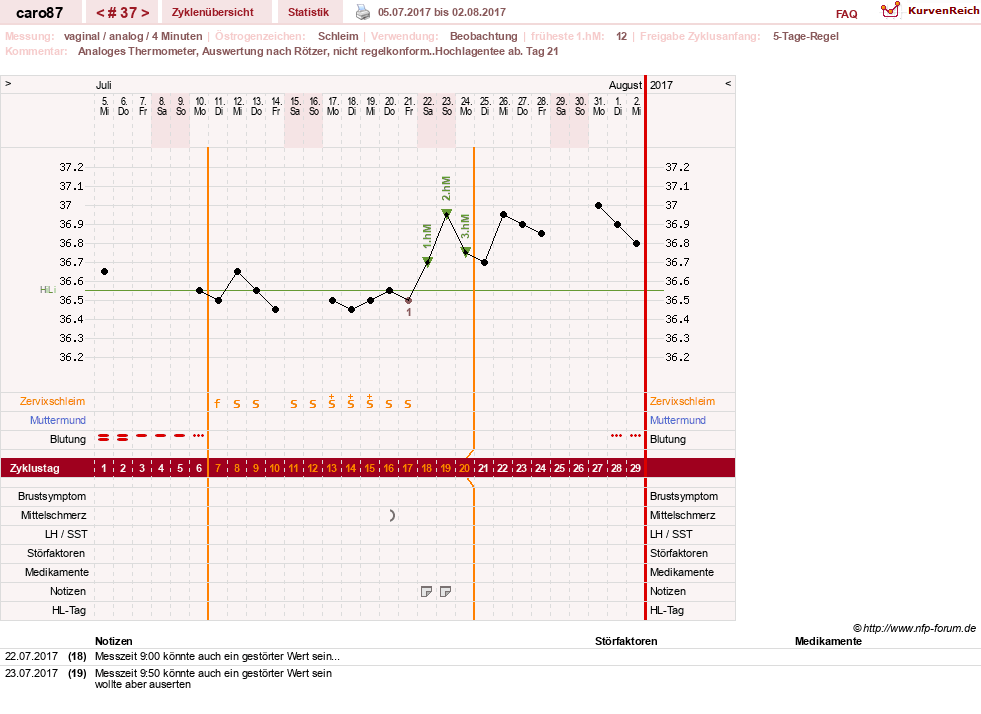Select the caro87 user tab
The height and width of the screenshot is (714, 981).
click(39, 13)
